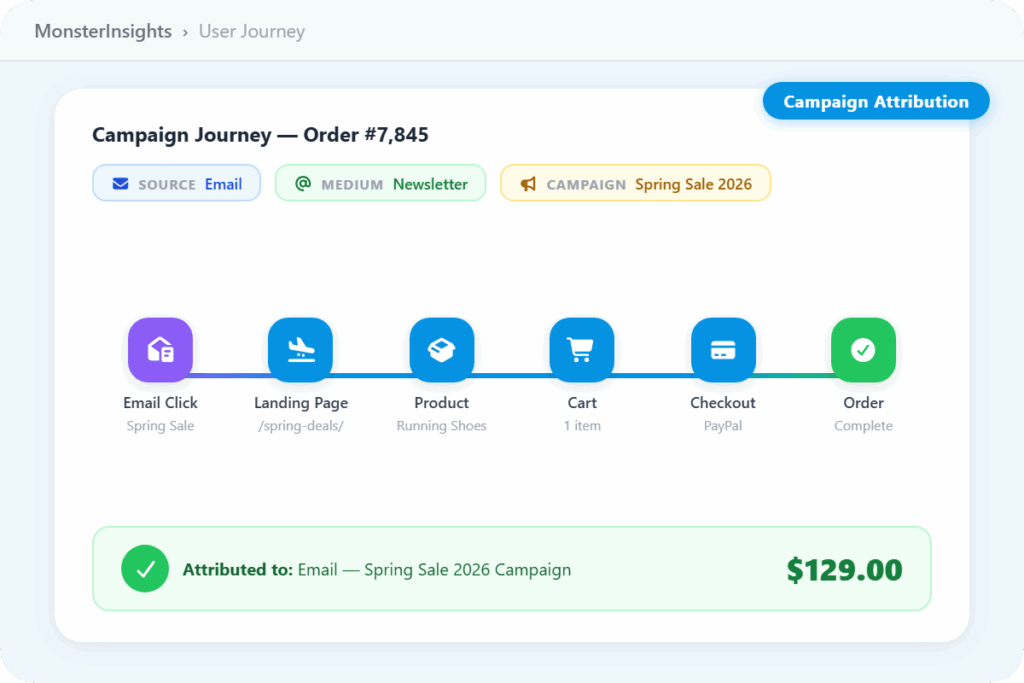Select the green Order Complete icon
The width and height of the screenshot is (1024, 683).
[x=863, y=350]
